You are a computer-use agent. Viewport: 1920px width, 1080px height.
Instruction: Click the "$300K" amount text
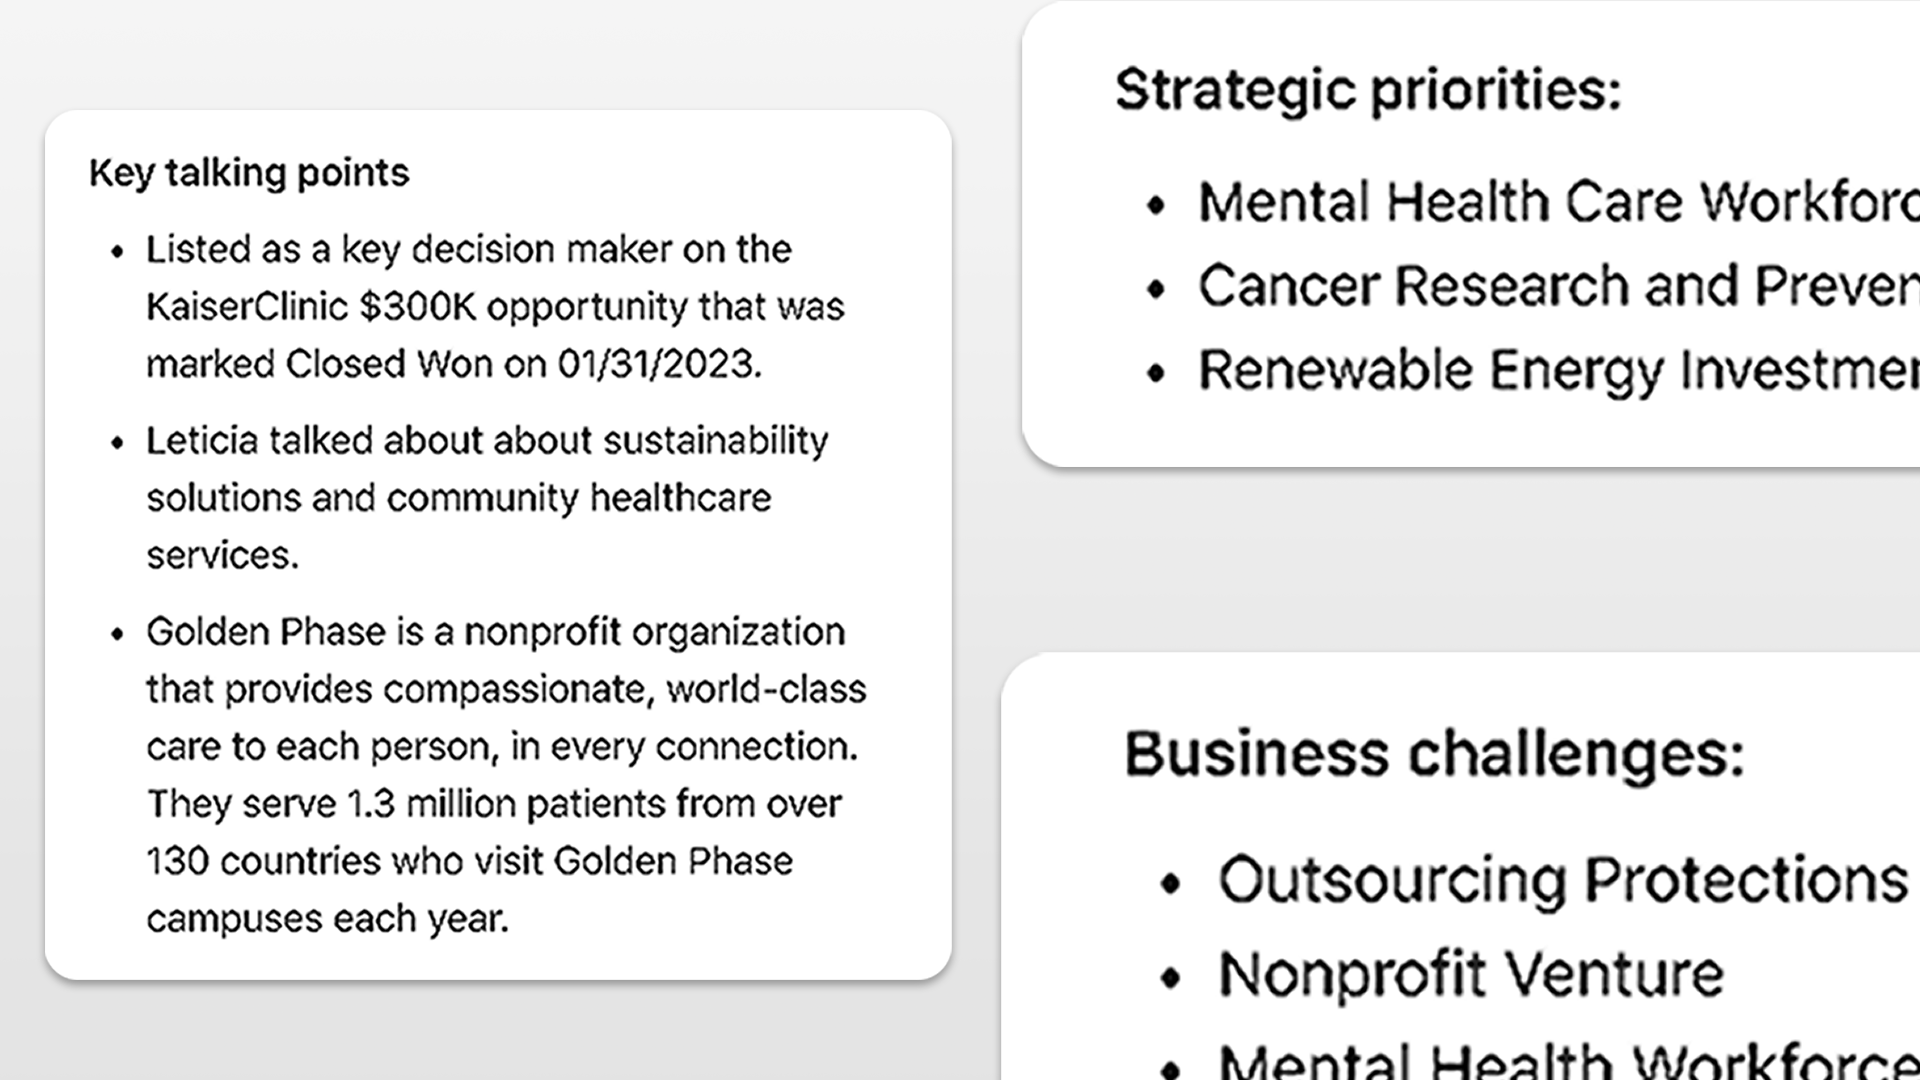point(418,307)
